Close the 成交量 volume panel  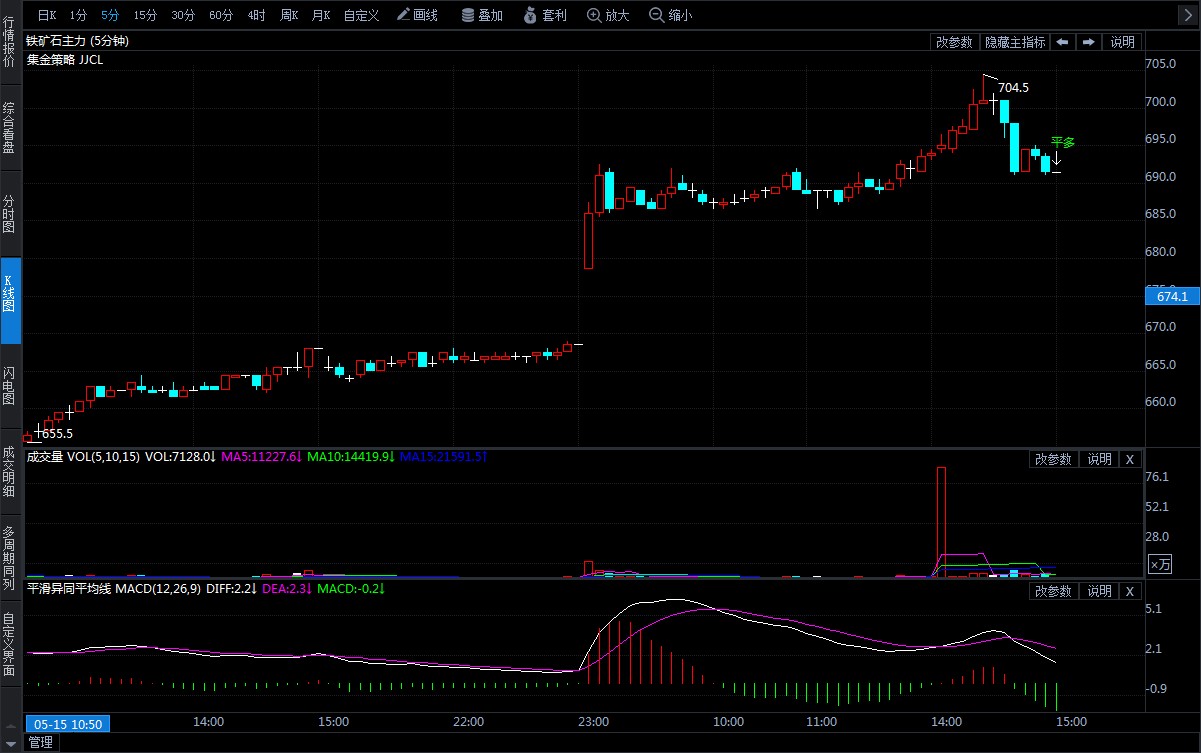[1129, 459]
